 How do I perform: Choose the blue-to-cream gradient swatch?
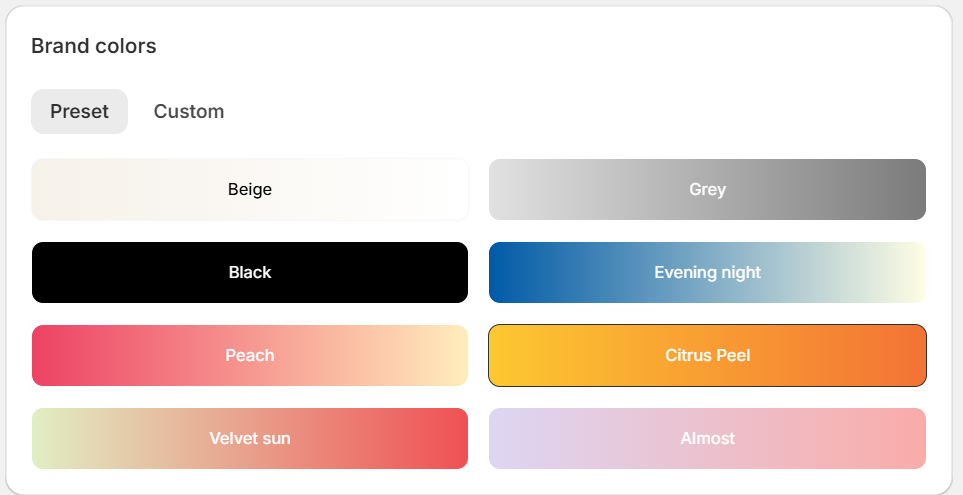(x=708, y=272)
